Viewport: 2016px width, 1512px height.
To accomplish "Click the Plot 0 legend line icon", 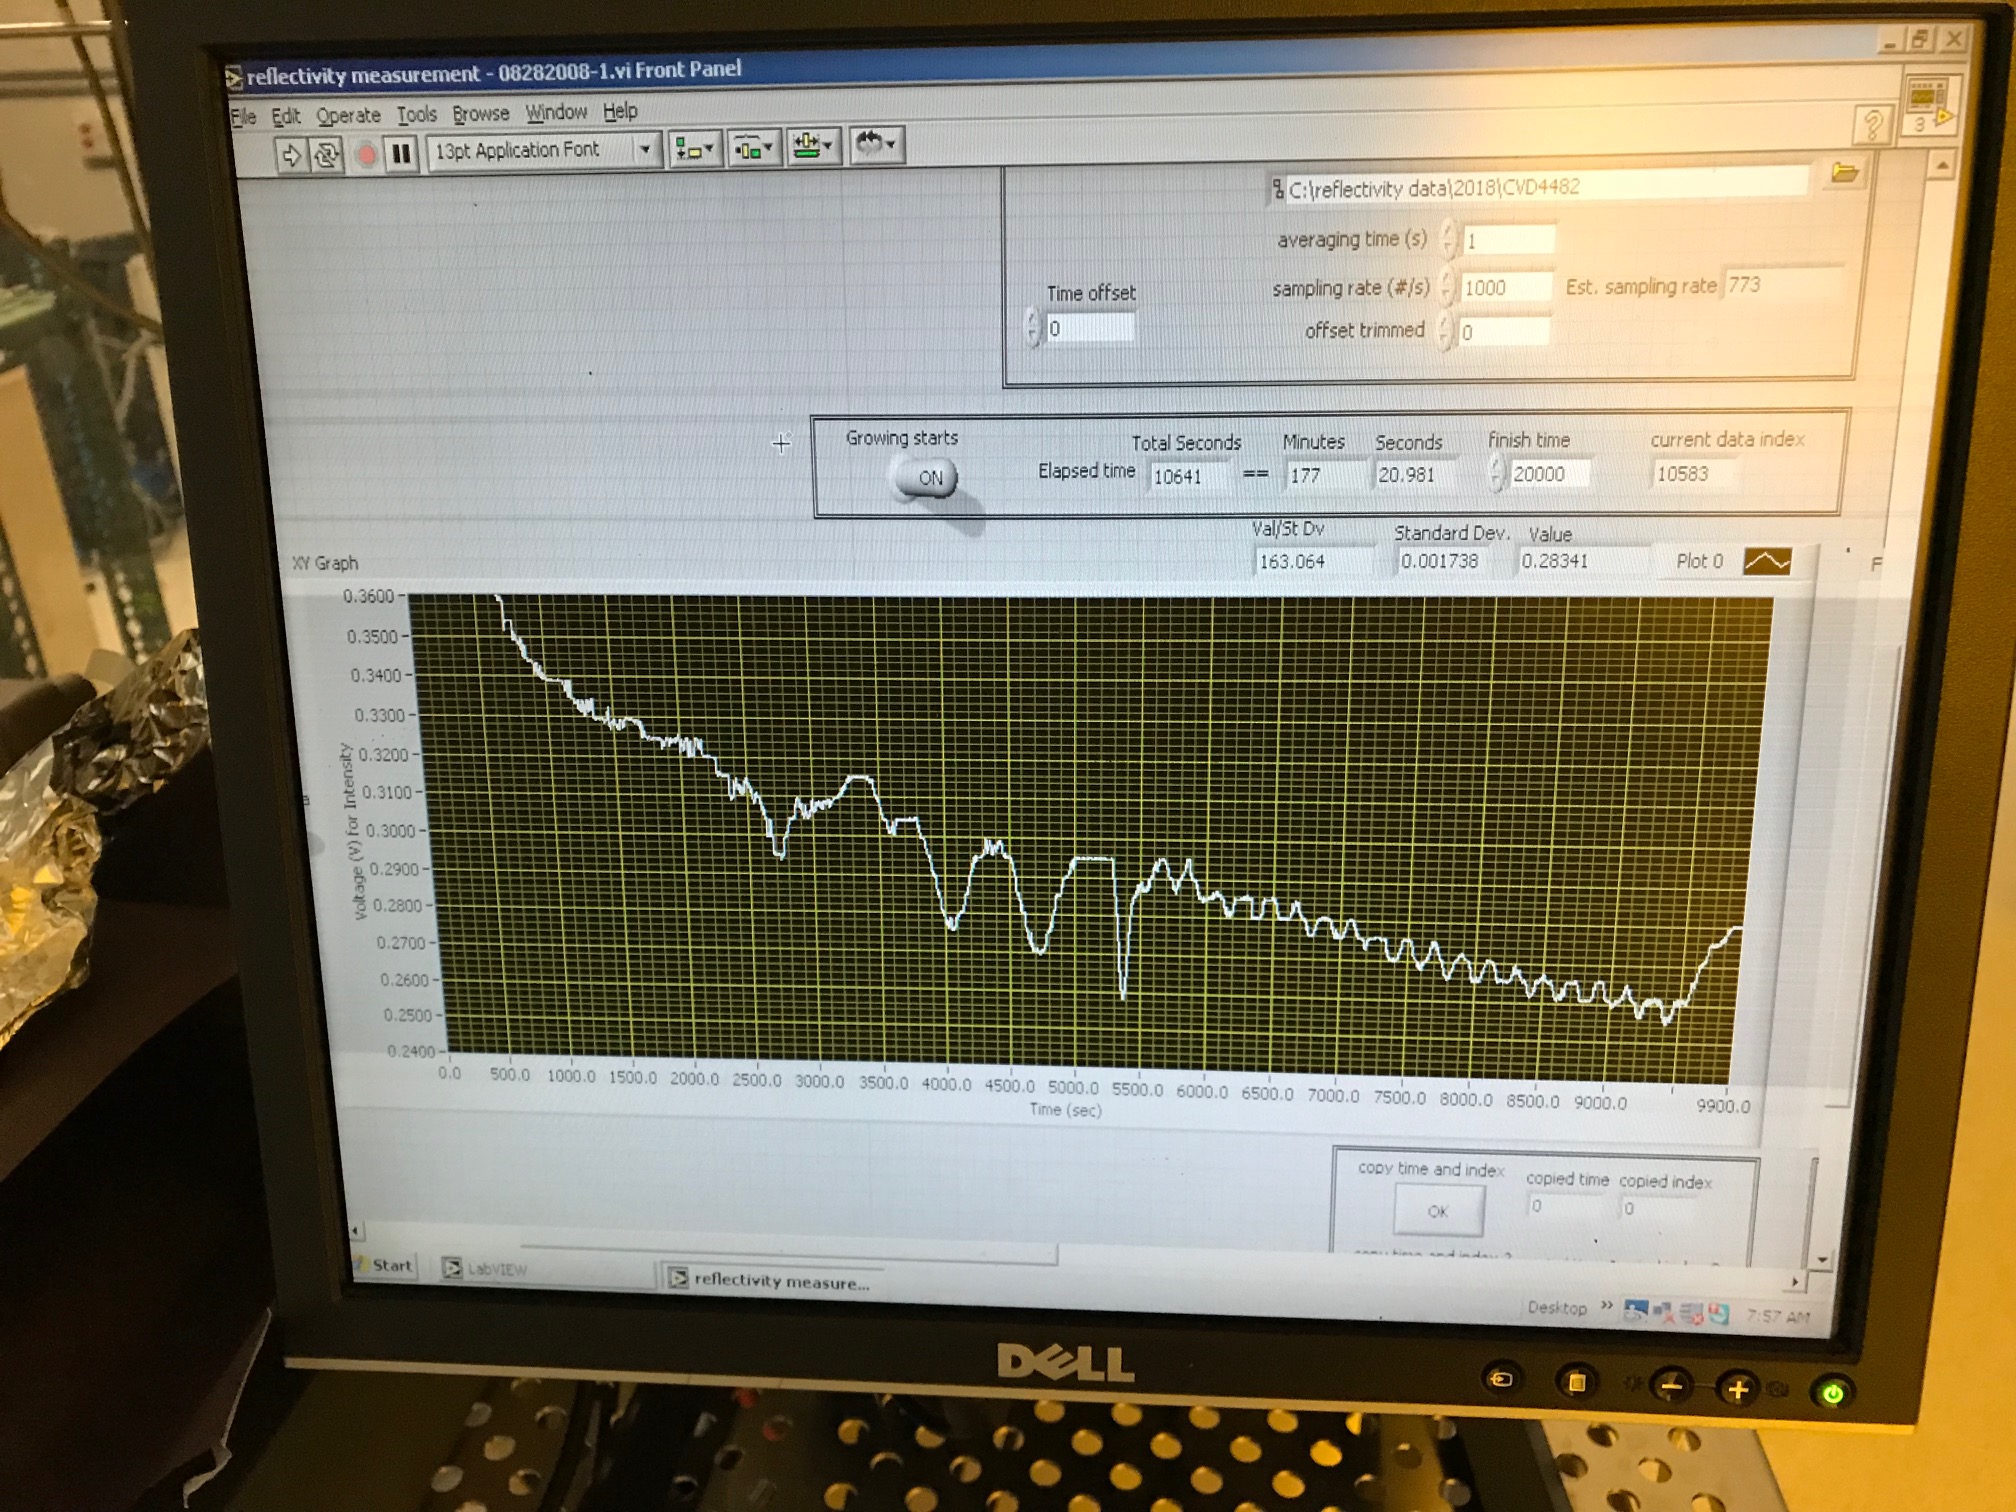I will [x=1767, y=562].
